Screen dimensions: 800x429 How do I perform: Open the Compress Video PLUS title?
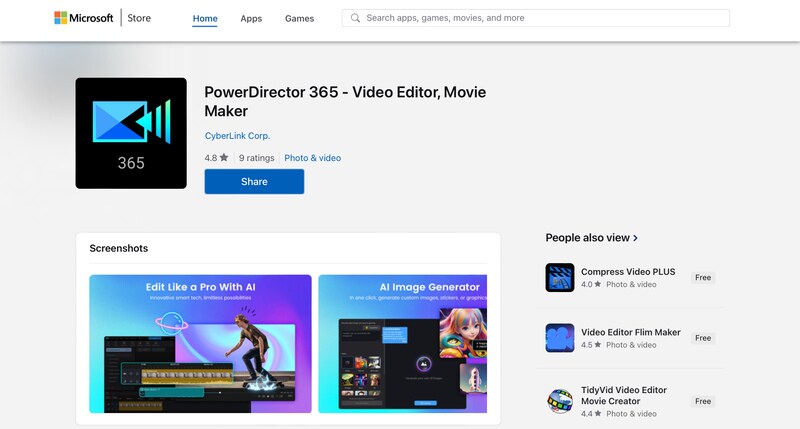click(x=628, y=272)
